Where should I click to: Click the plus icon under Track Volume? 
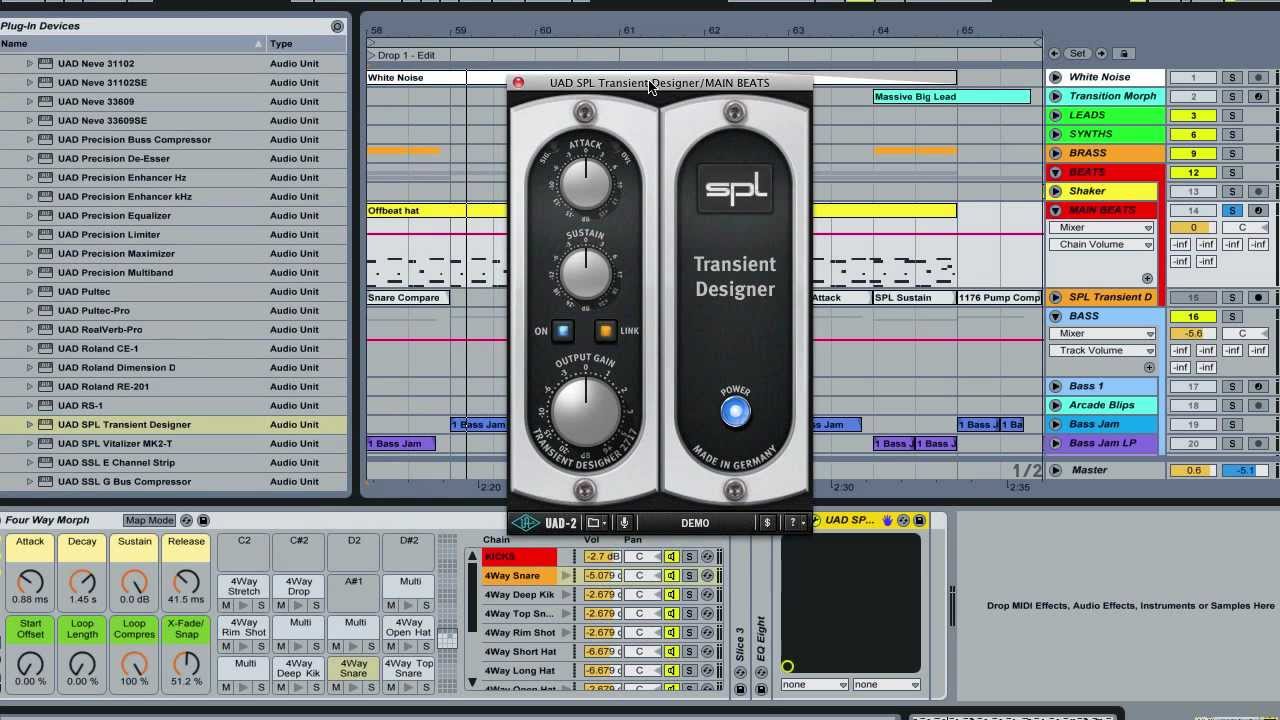tap(1147, 367)
